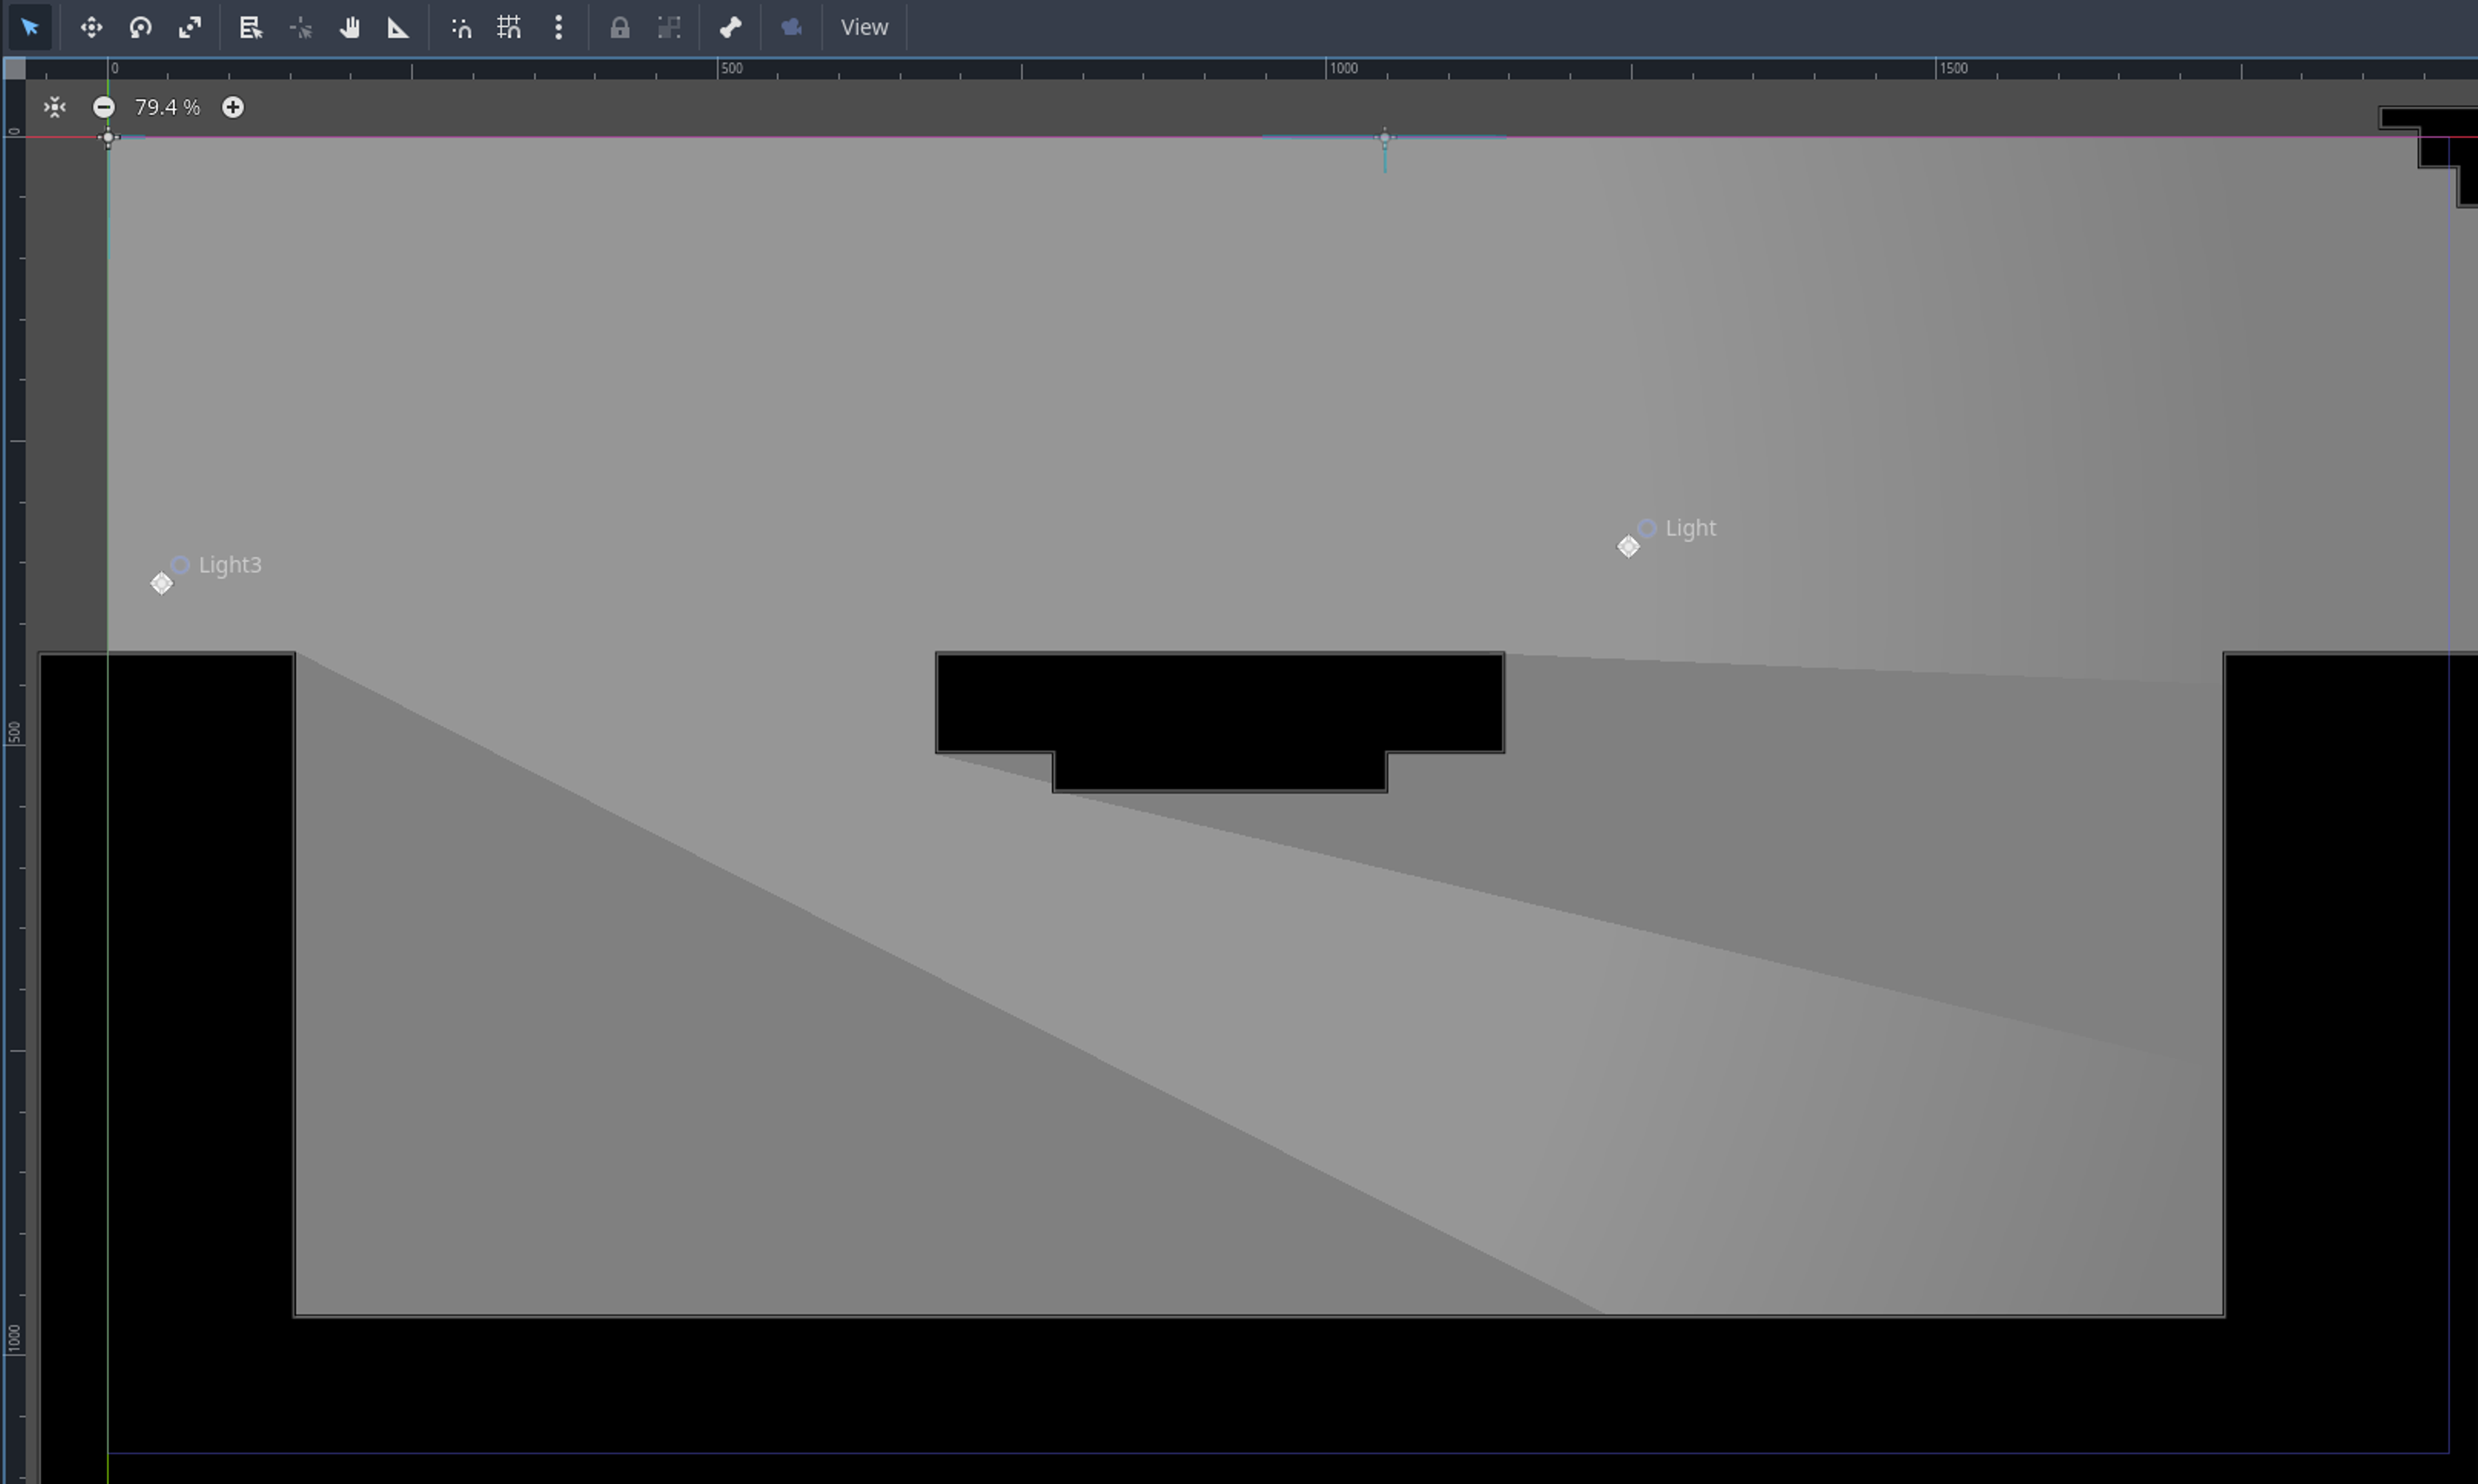Click the grid/layout tool
Screen dimensions: 2478x1484
pos(509,26)
